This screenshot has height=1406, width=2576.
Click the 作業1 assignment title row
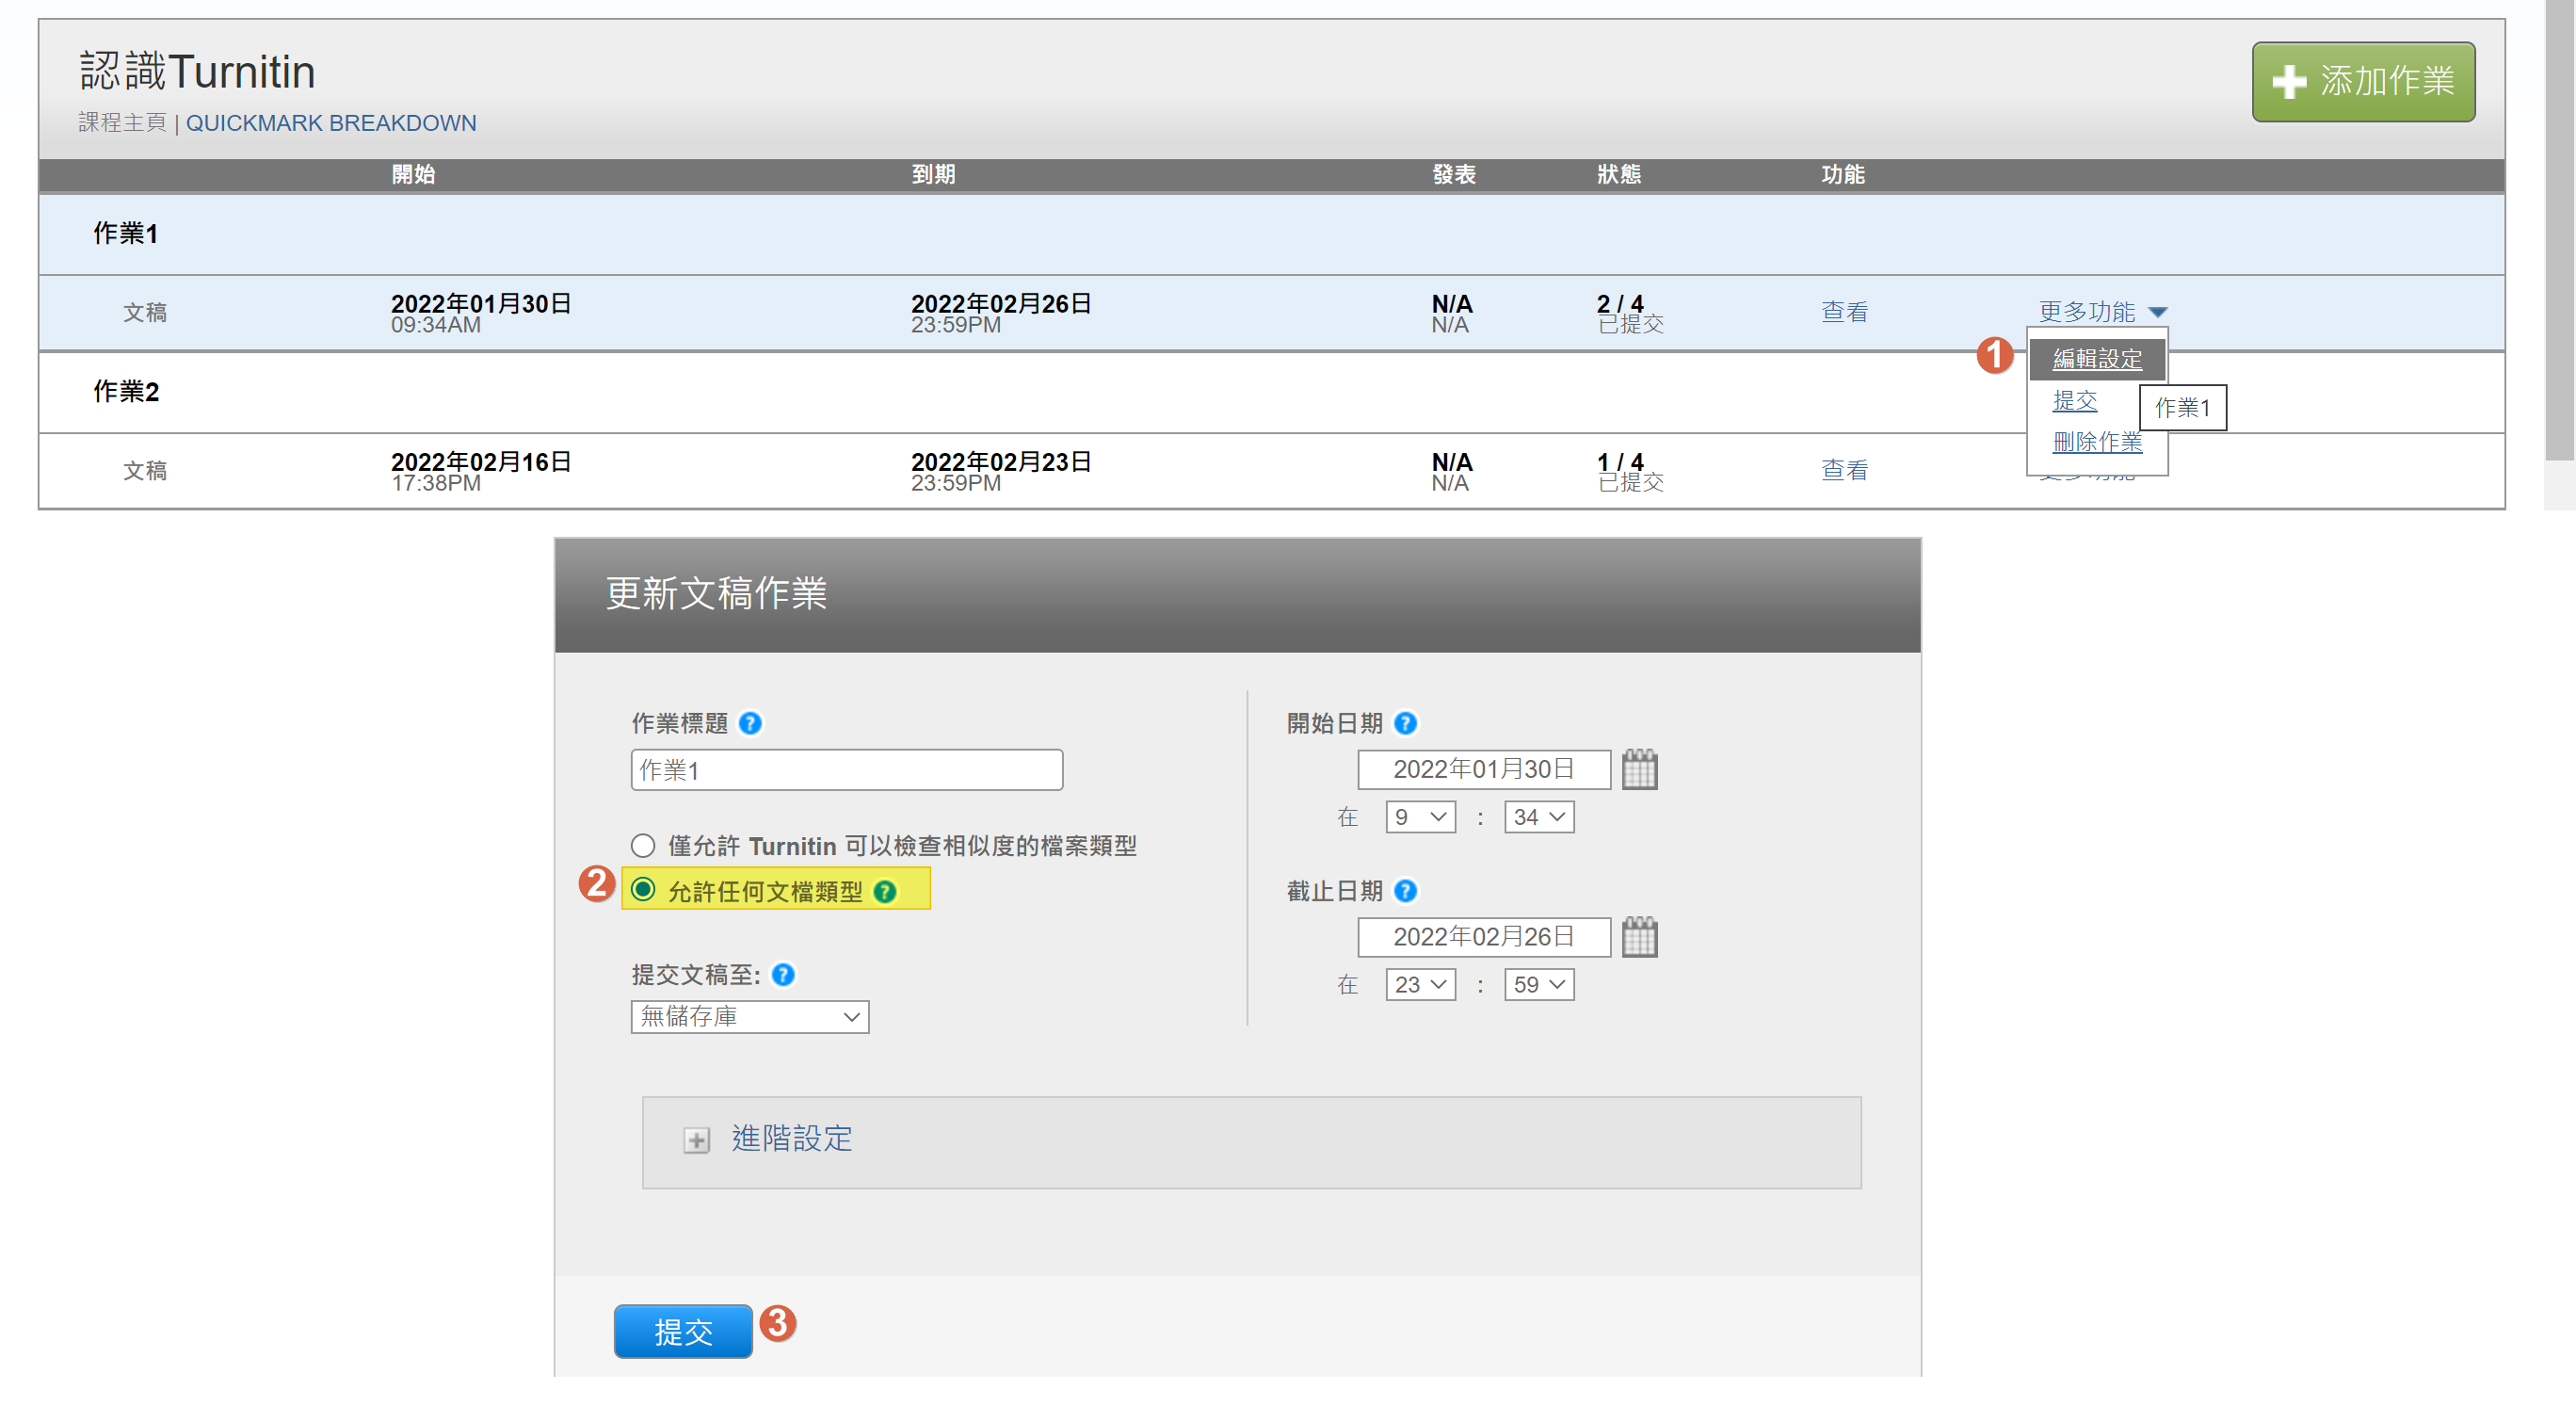1271,234
